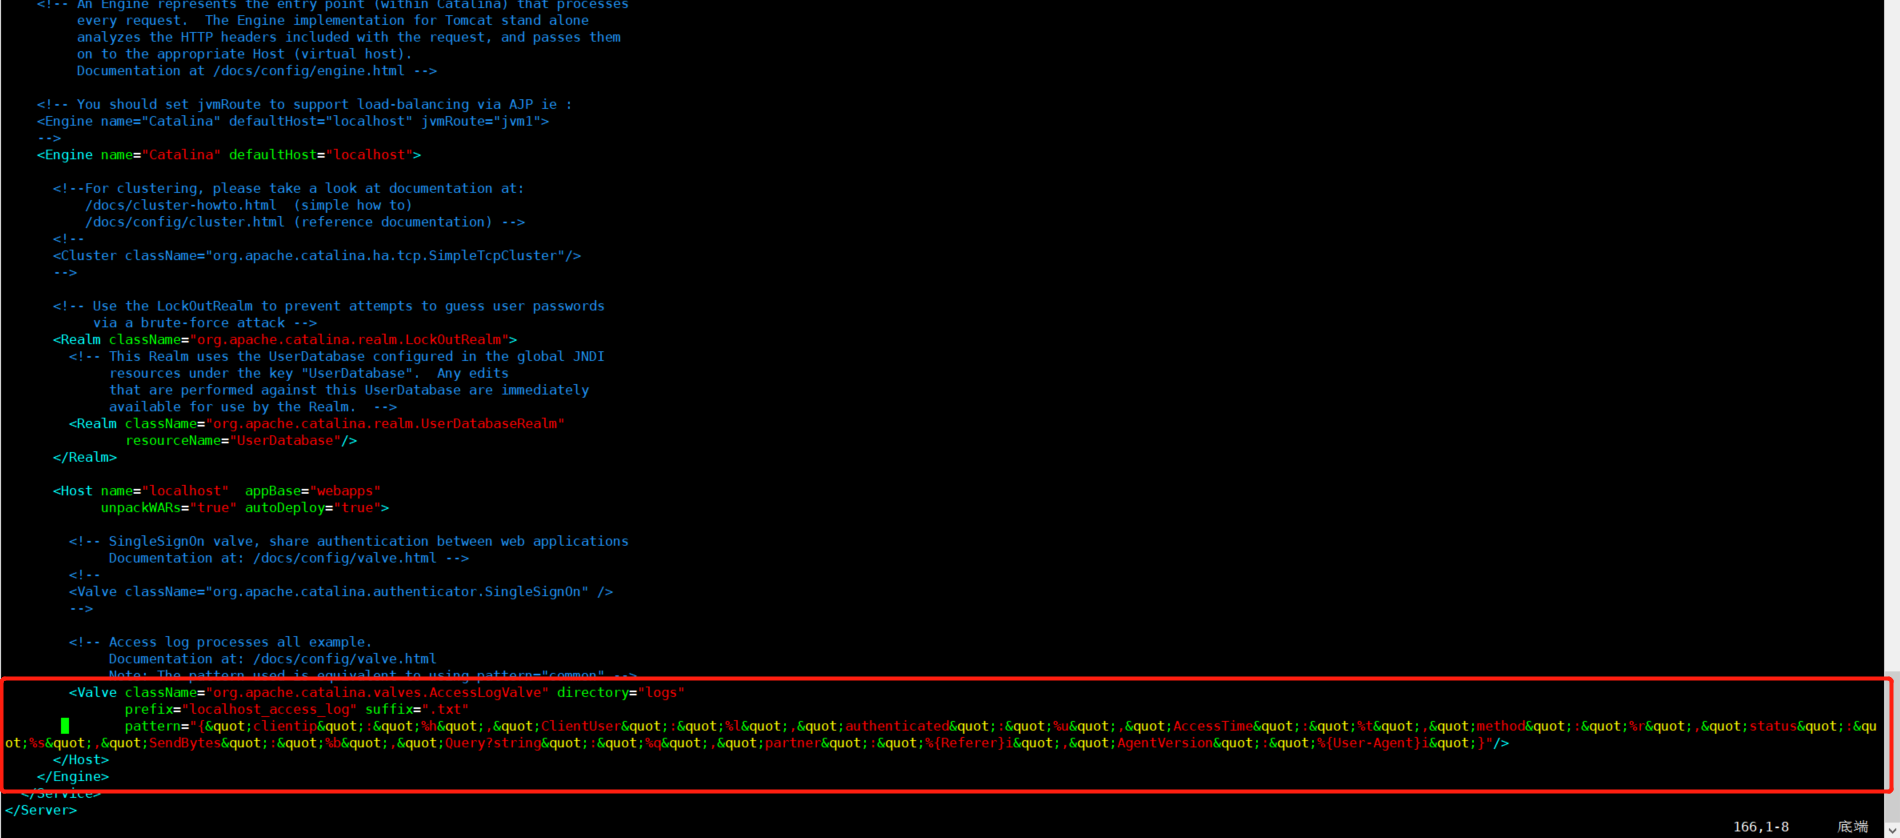Click "ClientUser" in the access log pattern

click(581, 726)
